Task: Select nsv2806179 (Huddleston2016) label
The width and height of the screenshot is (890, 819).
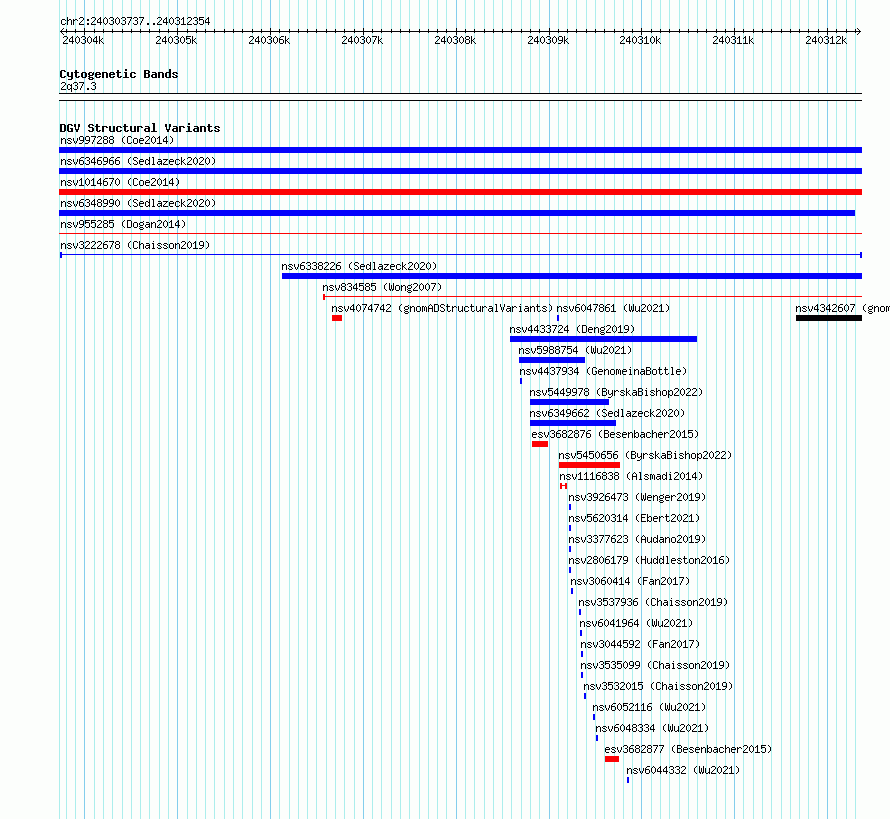Action: tap(649, 560)
